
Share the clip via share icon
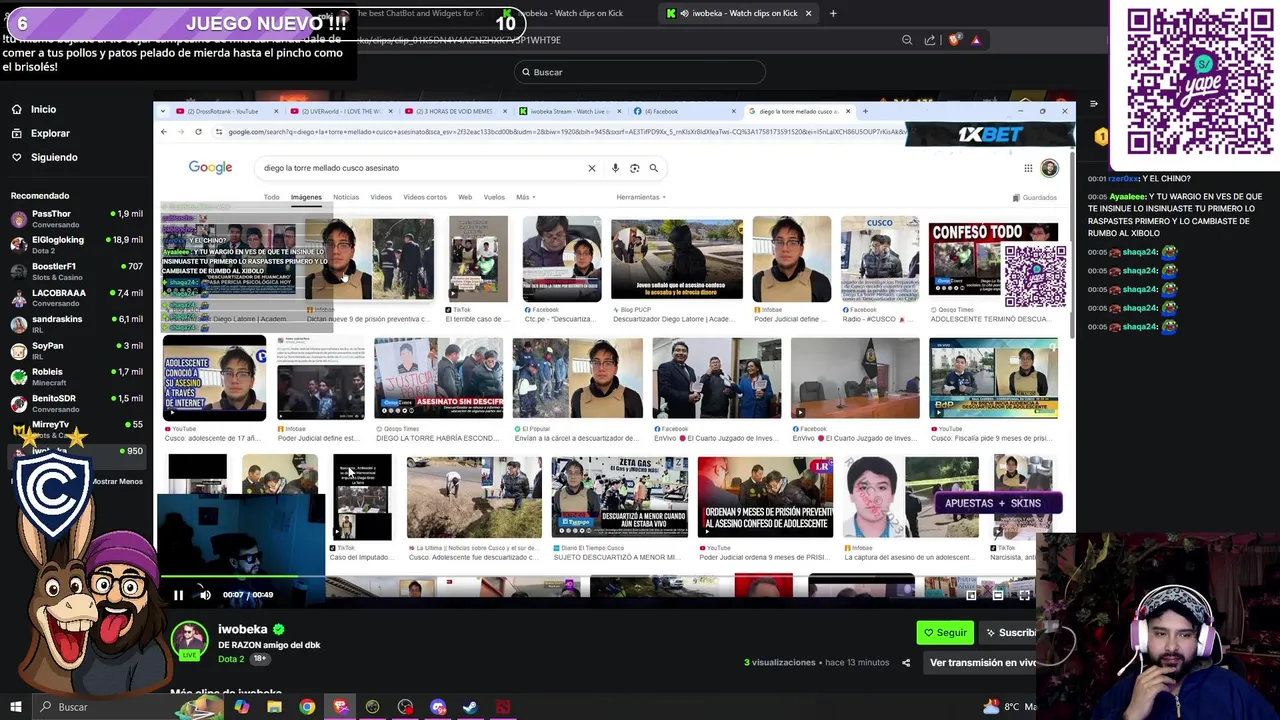(x=906, y=662)
